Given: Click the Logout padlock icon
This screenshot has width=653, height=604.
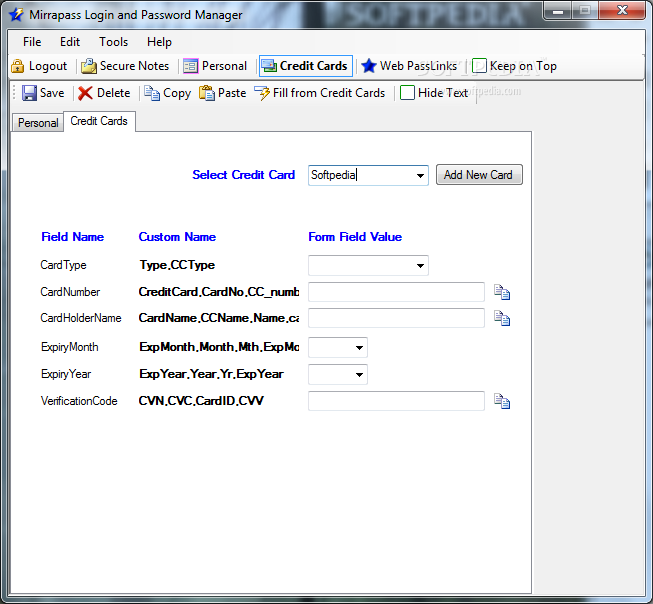Looking at the screenshot, I should coord(17,66).
